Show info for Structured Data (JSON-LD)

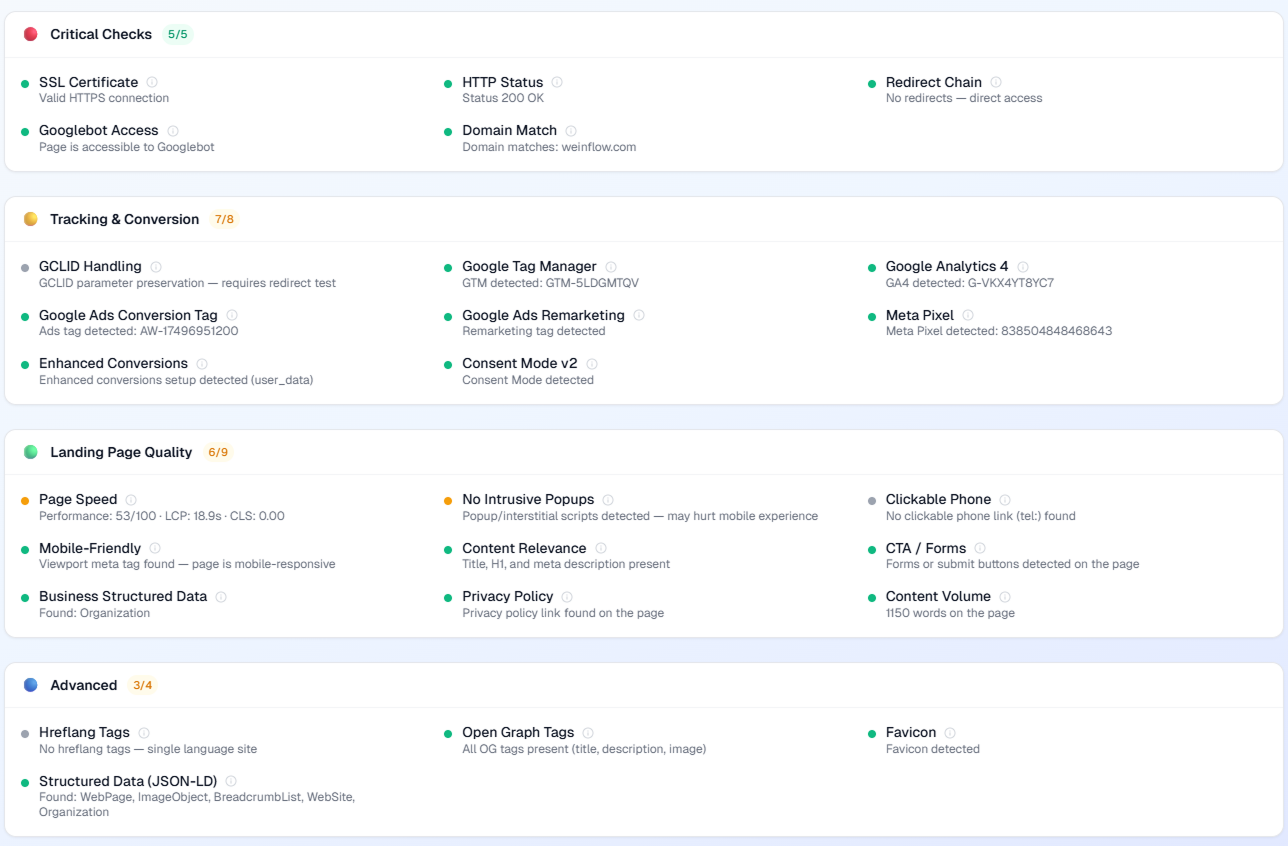(231, 781)
